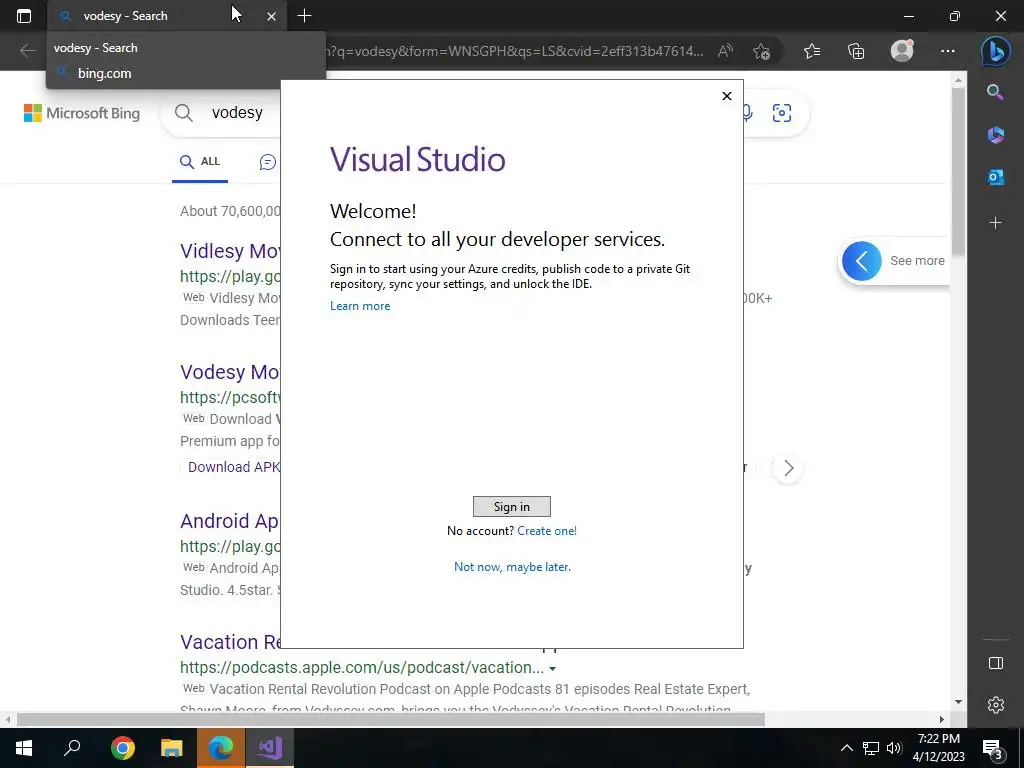Go back with Edge back arrow

(x=27, y=51)
